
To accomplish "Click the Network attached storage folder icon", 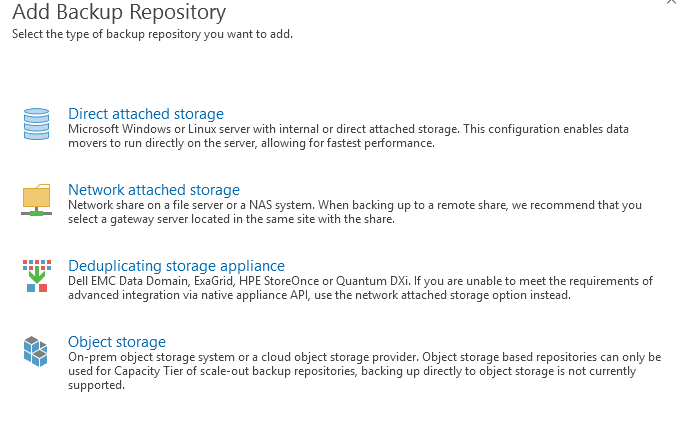I will pyautogui.click(x=36, y=200).
